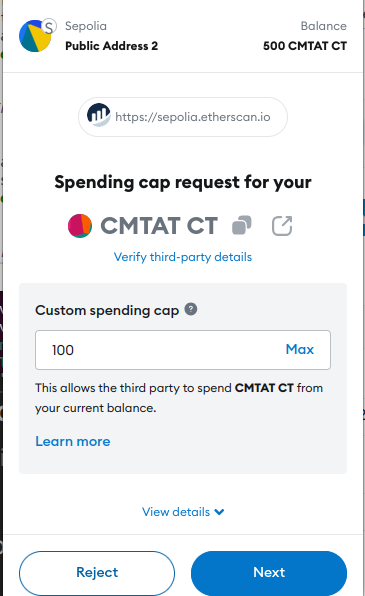365x596 pixels.
Task: Set the spending cap to Max
Action: (x=300, y=349)
